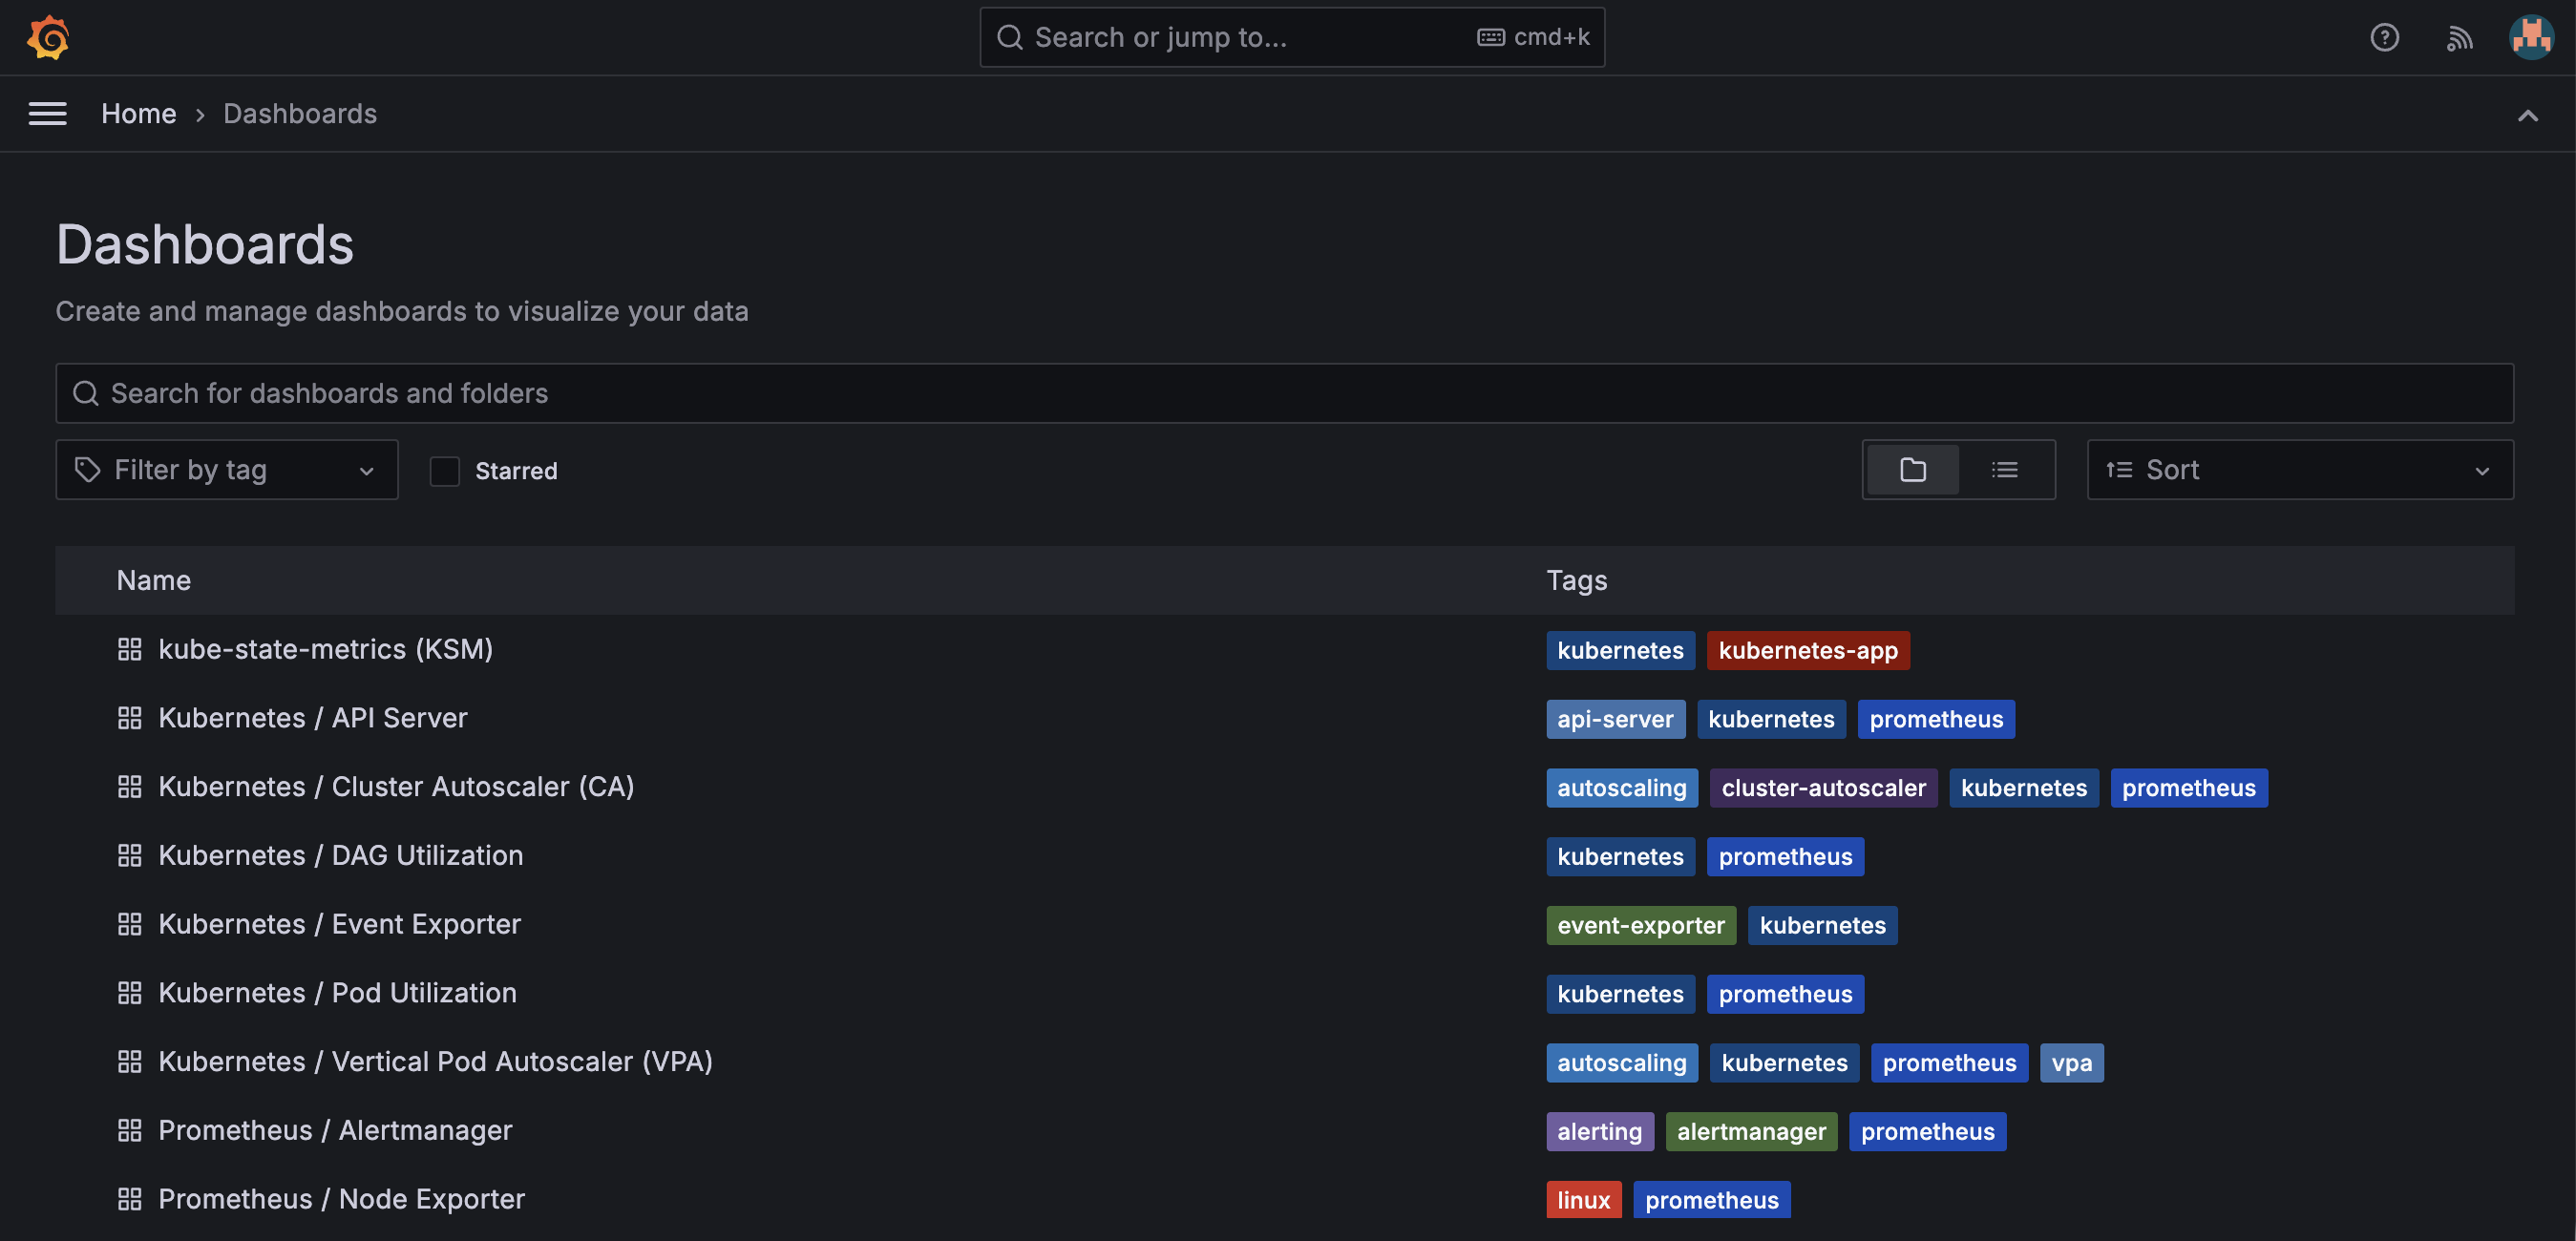This screenshot has width=2576, height=1241.
Task: Click the dashboard icon next to kube-state-metrics (KSM)
Action: coord(129,649)
